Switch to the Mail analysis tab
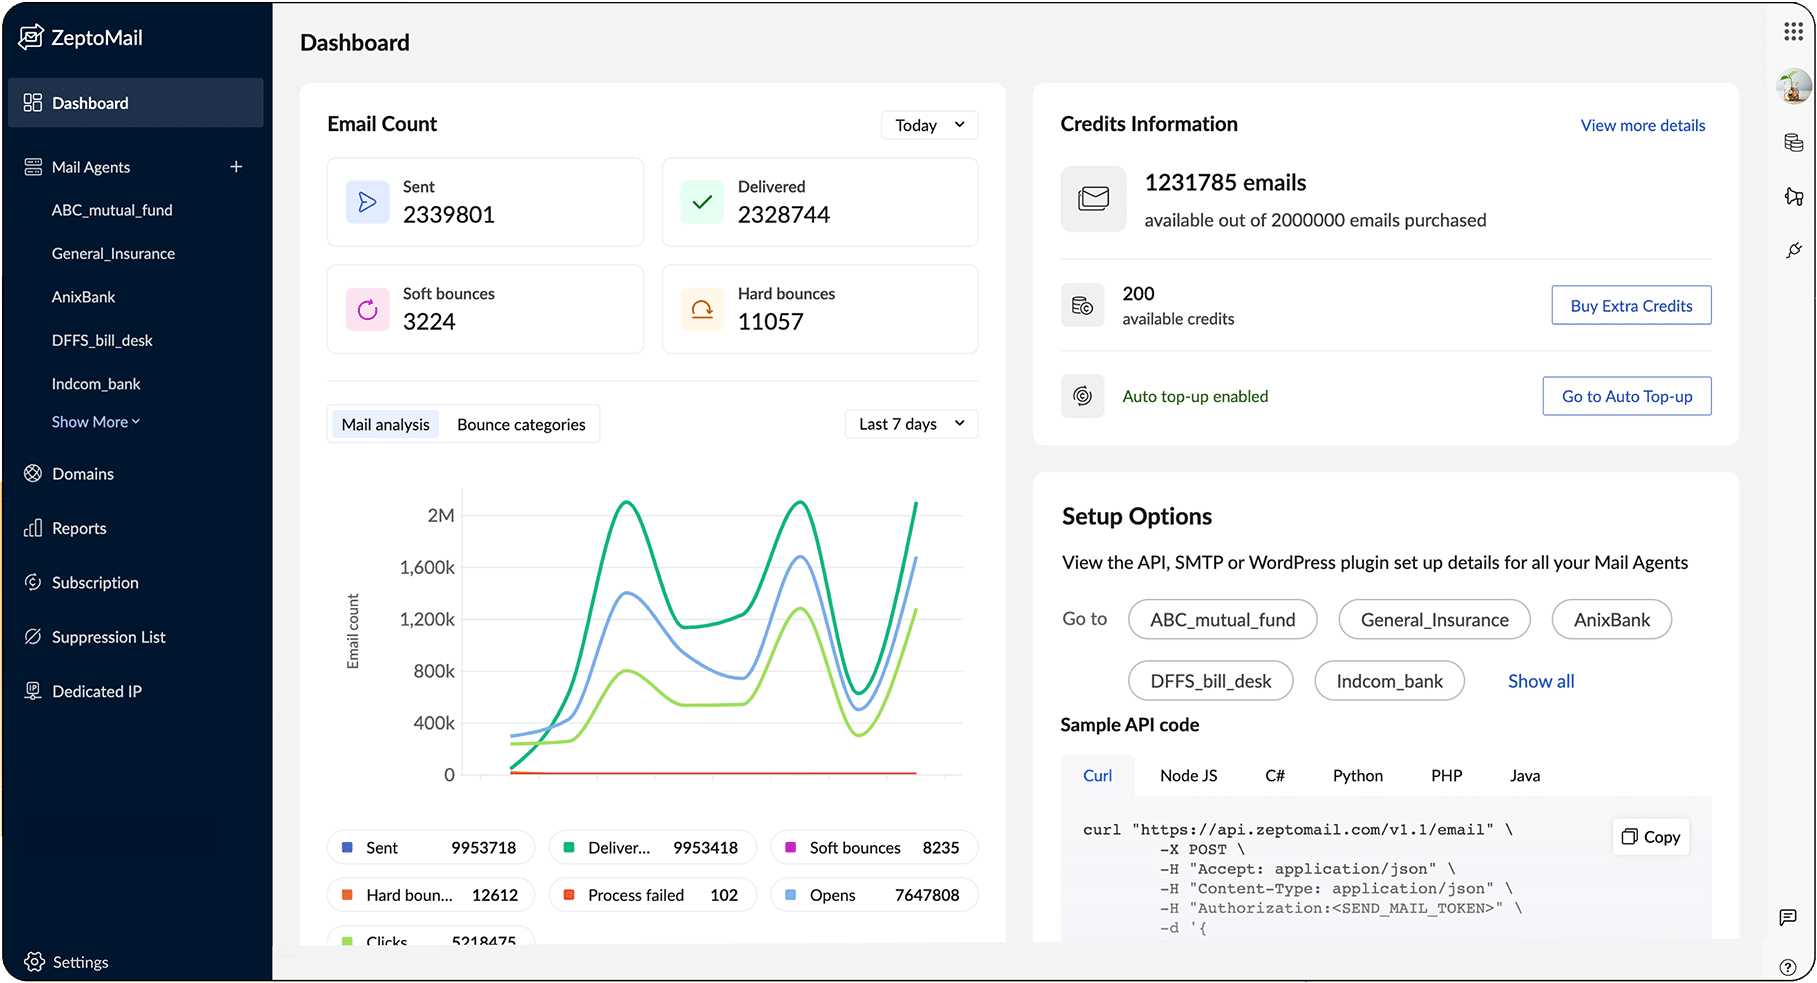Viewport: 1817px width, 983px height. [385, 424]
